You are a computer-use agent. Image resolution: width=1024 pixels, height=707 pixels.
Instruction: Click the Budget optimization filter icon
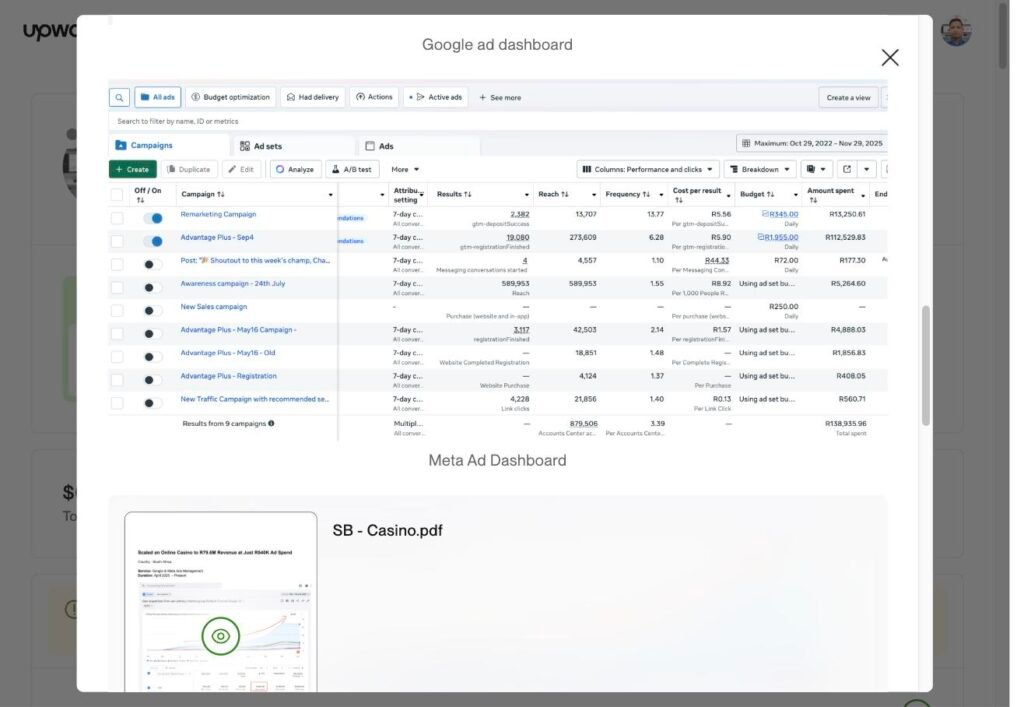coord(194,97)
